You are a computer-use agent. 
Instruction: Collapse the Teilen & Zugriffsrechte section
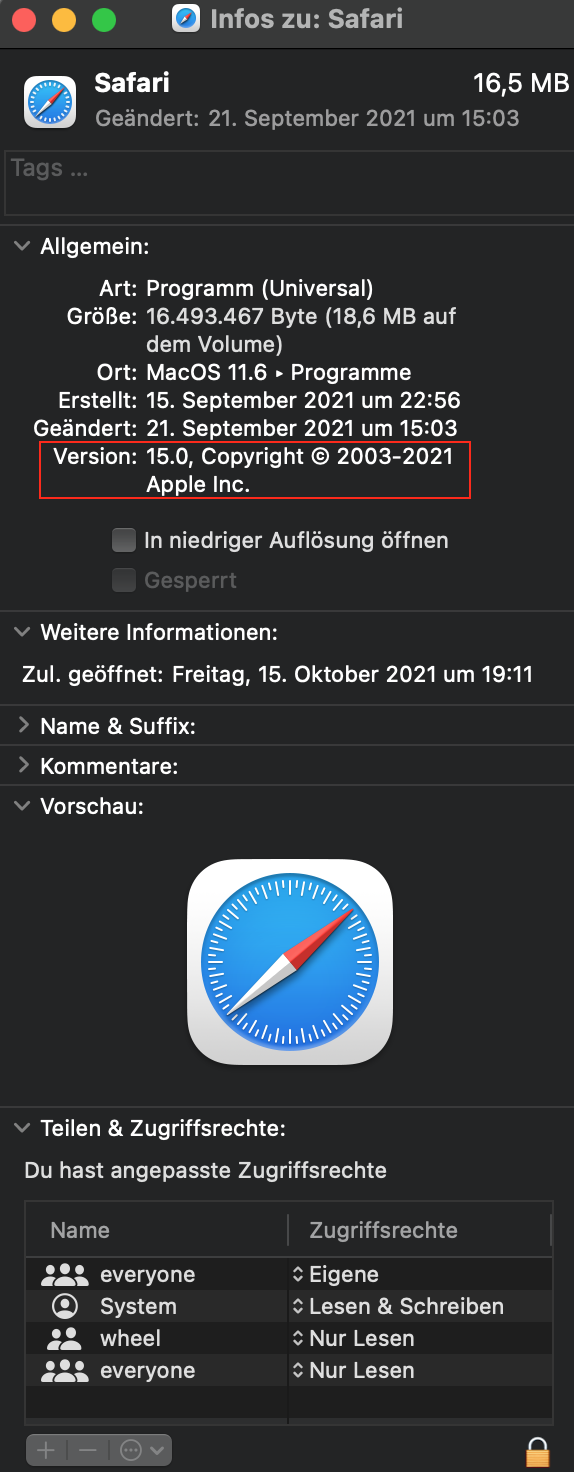click(x=22, y=1129)
